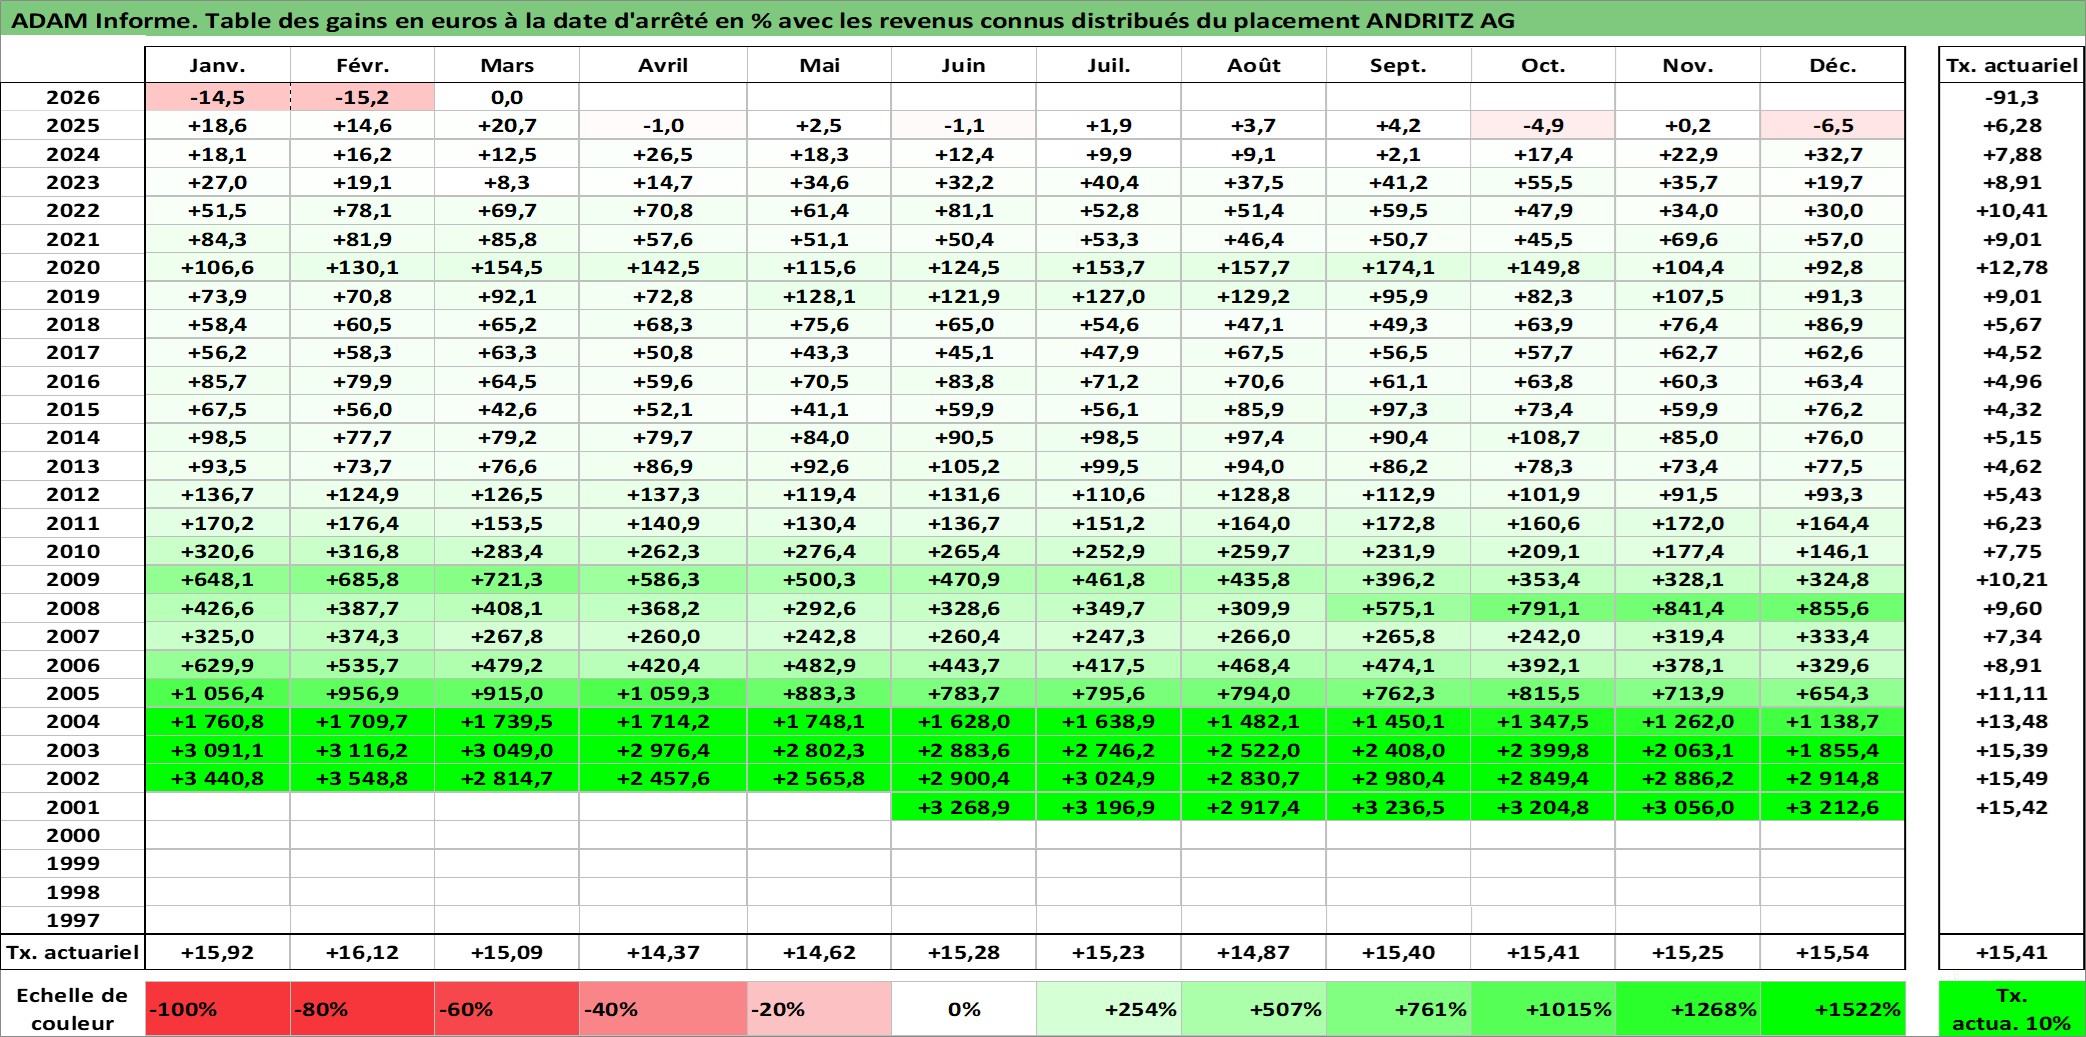Viewport: 2086px width, 1037px height.
Task: Click the +32,7 cell in December 2024
Action: click(x=1832, y=154)
